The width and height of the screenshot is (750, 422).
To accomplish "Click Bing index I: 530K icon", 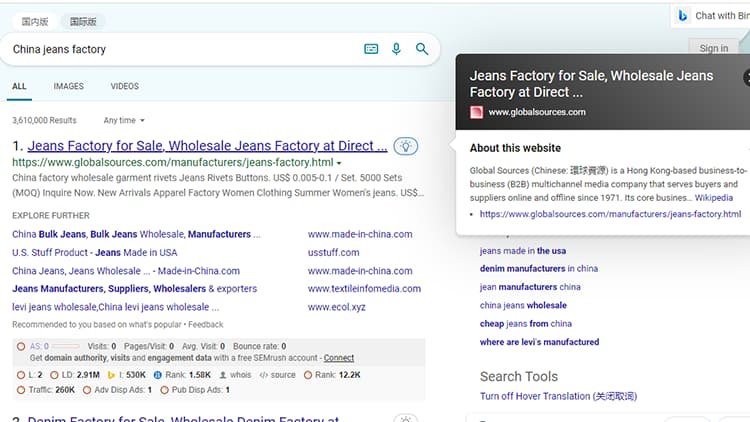I will (x=111, y=375).
